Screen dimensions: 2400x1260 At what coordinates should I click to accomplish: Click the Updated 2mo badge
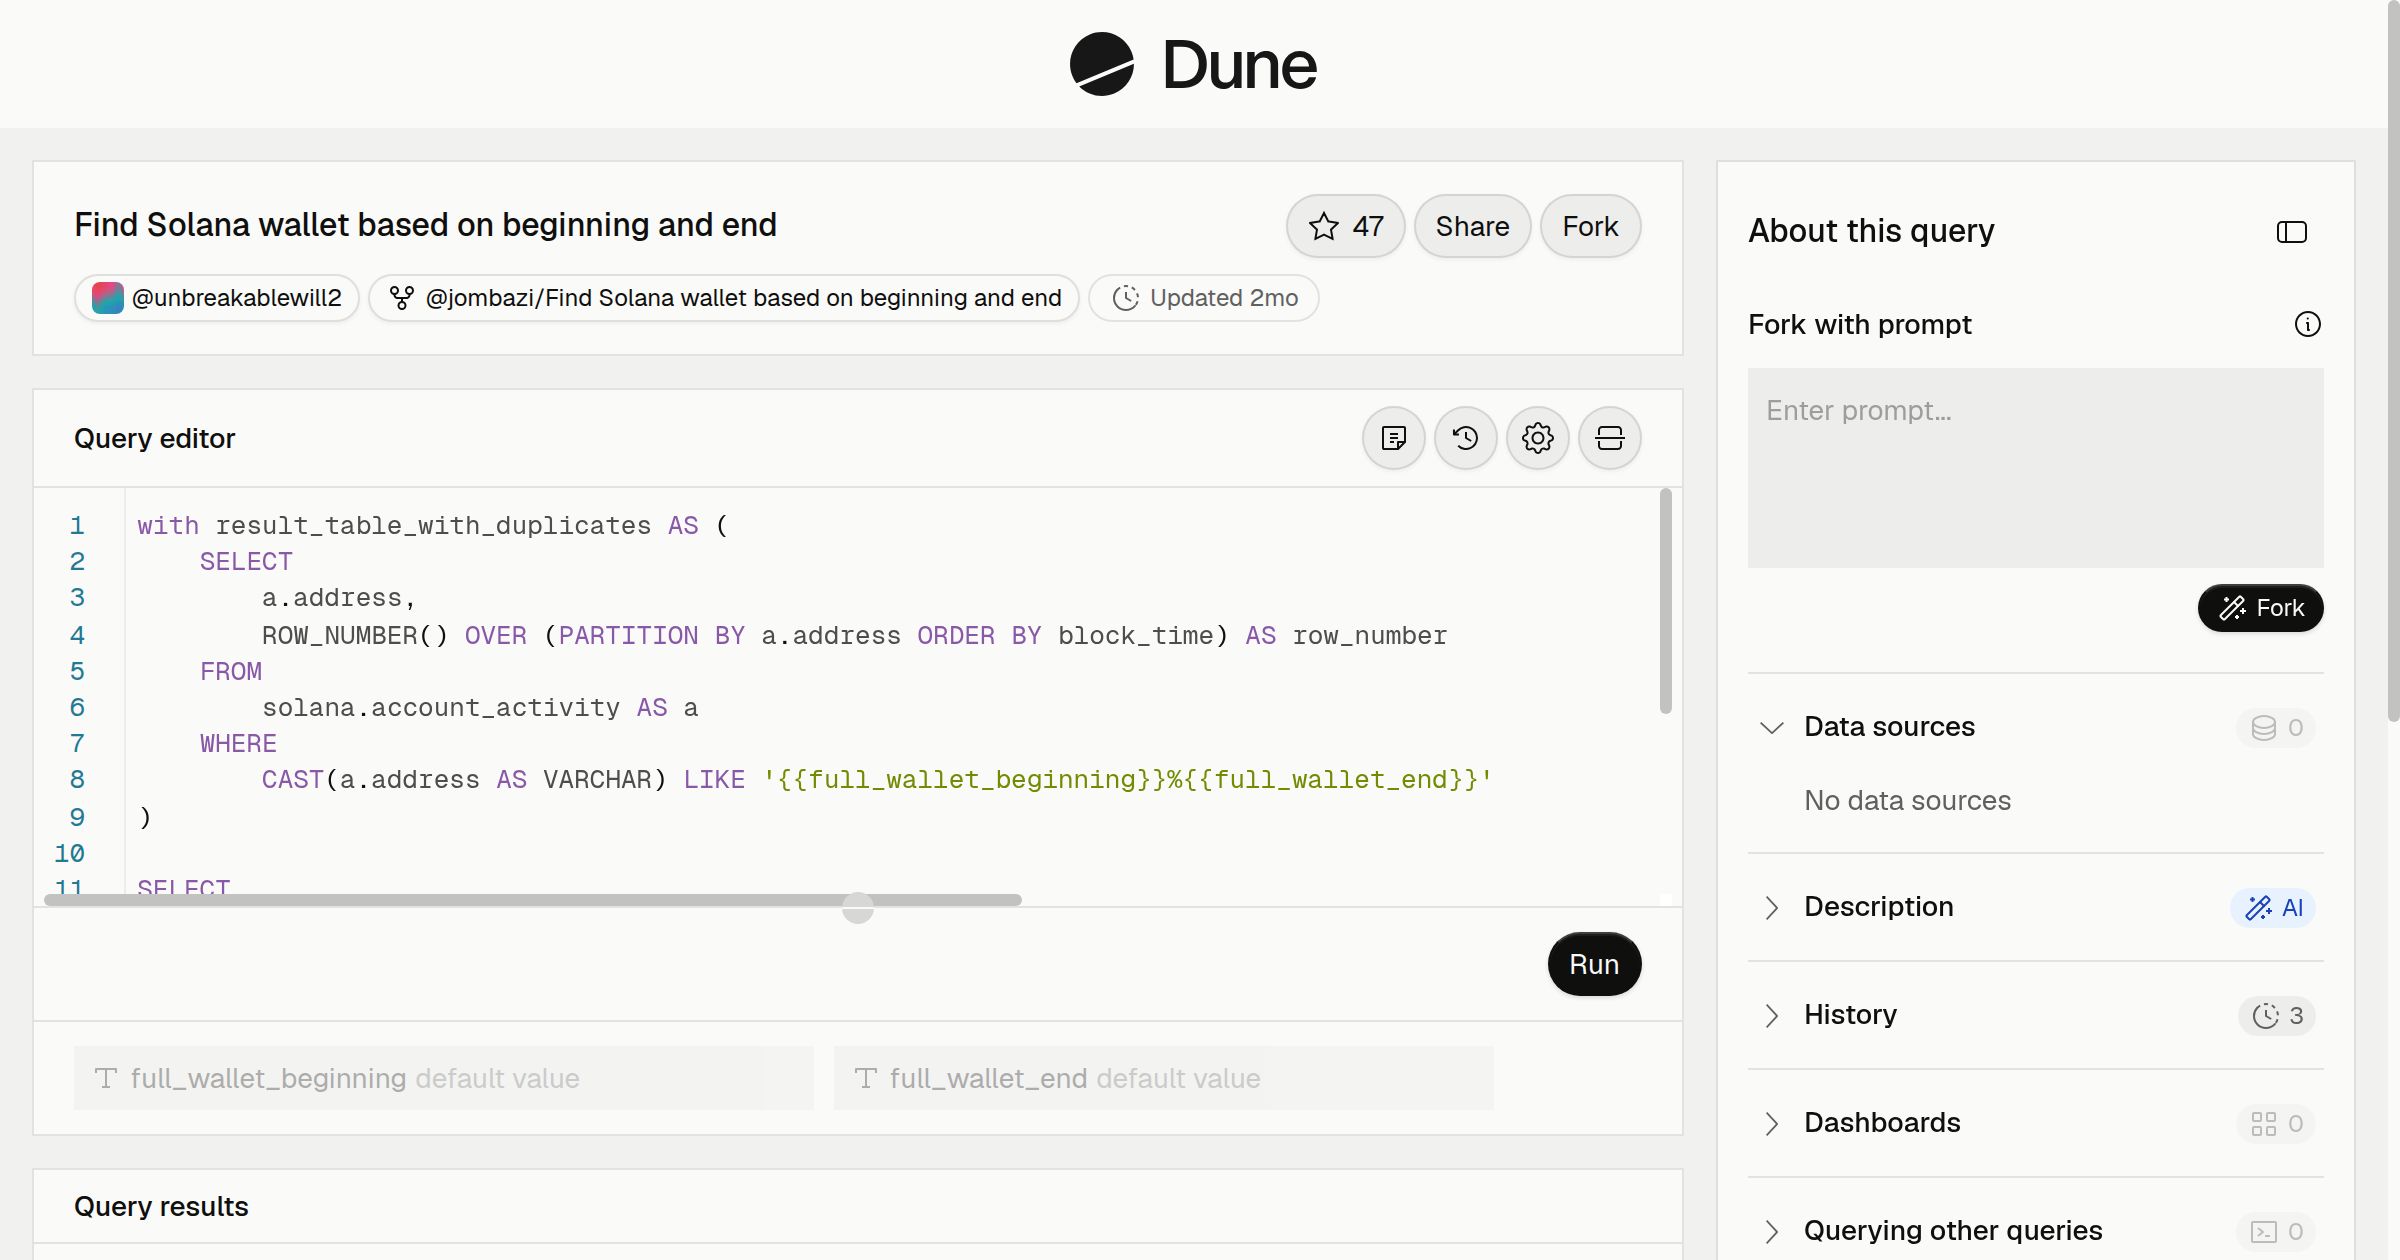tap(1204, 298)
